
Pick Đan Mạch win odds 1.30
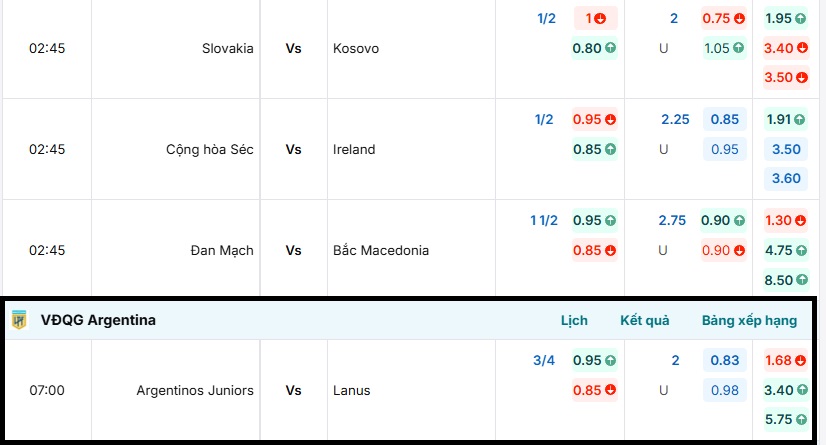click(x=785, y=220)
